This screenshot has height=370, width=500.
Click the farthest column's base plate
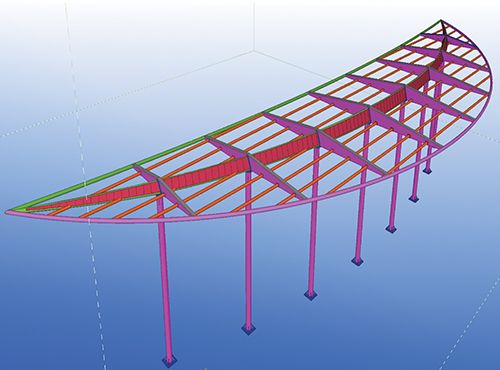click(428, 170)
